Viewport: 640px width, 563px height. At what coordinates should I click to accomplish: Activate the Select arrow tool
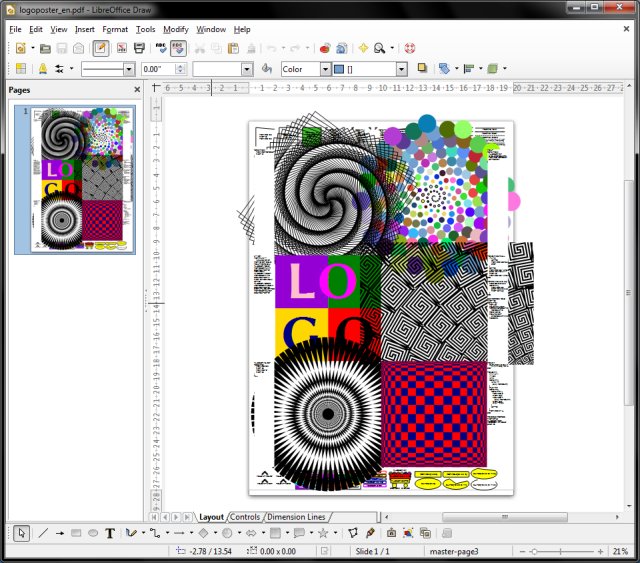point(22,534)
